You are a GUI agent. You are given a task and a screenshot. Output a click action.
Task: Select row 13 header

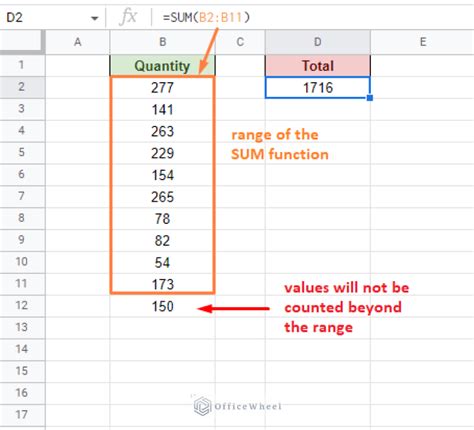[x=22, y=327]
